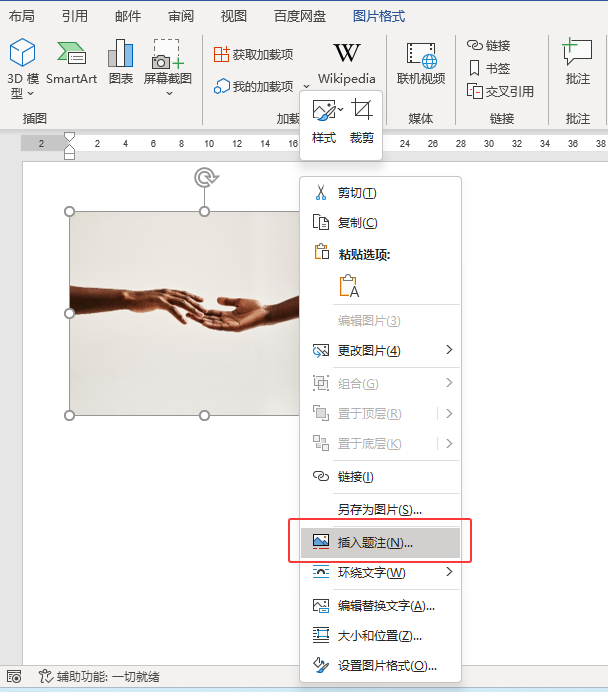Select 更改图片(4) menu entry
The width and height of the screenshot is (608, 692).
coord(380,350)
